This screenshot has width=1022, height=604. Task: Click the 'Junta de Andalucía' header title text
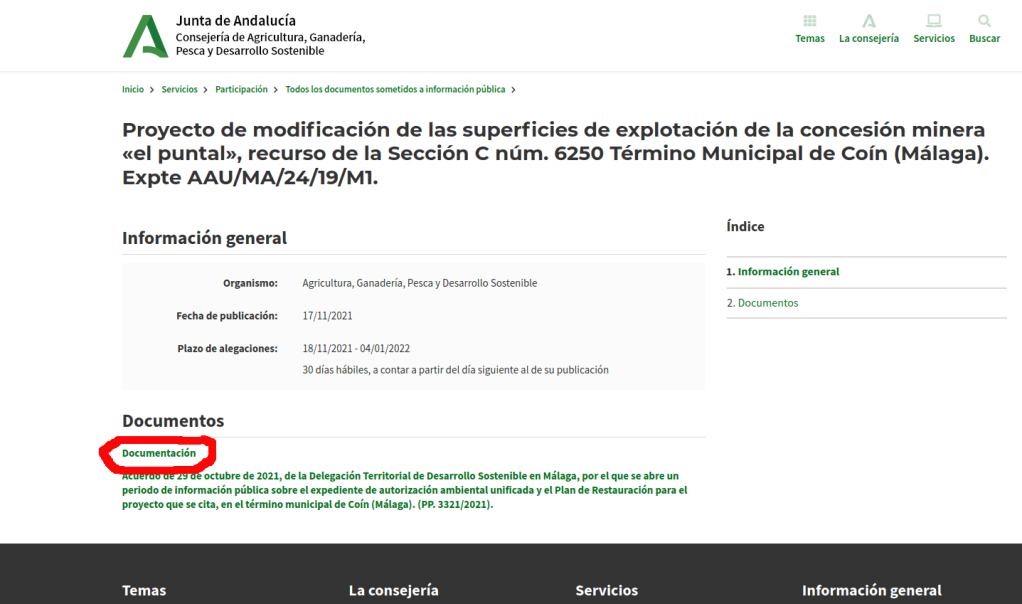236,21
